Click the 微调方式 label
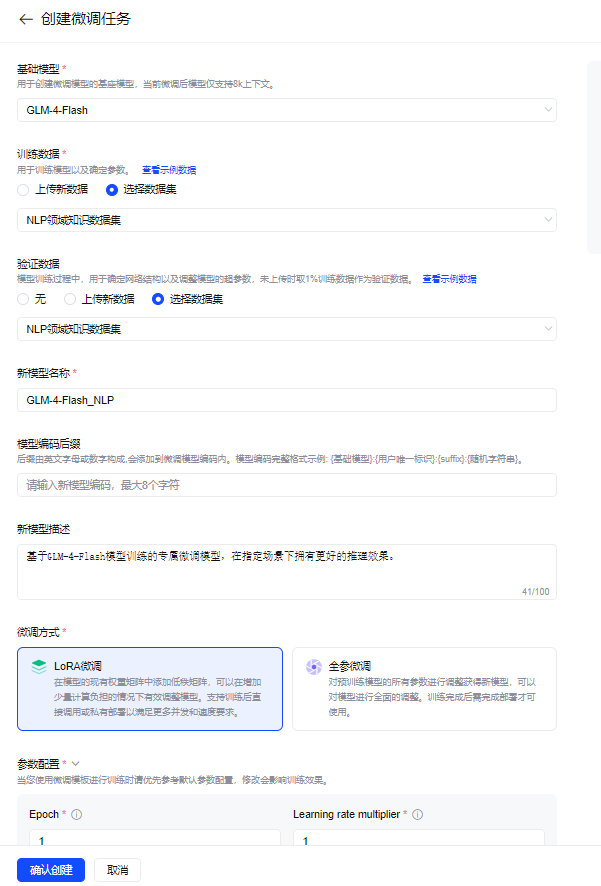The height and width of the screenshot is (886, 601). coord(38,632)
